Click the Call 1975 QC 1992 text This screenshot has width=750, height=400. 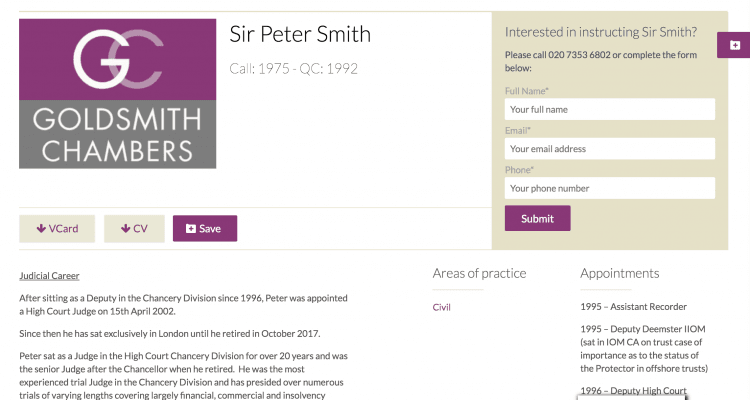pyautogui.click(x=294, y=68)
